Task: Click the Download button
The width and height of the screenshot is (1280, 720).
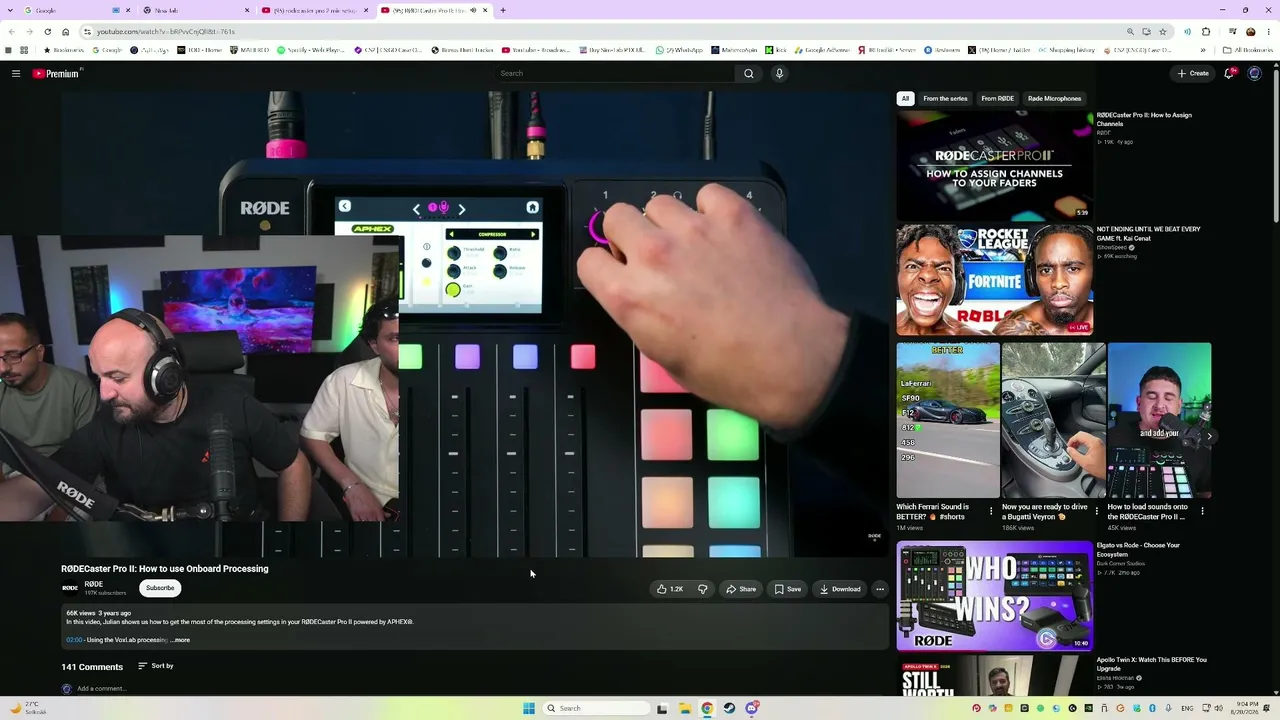Action: (840, 589)
